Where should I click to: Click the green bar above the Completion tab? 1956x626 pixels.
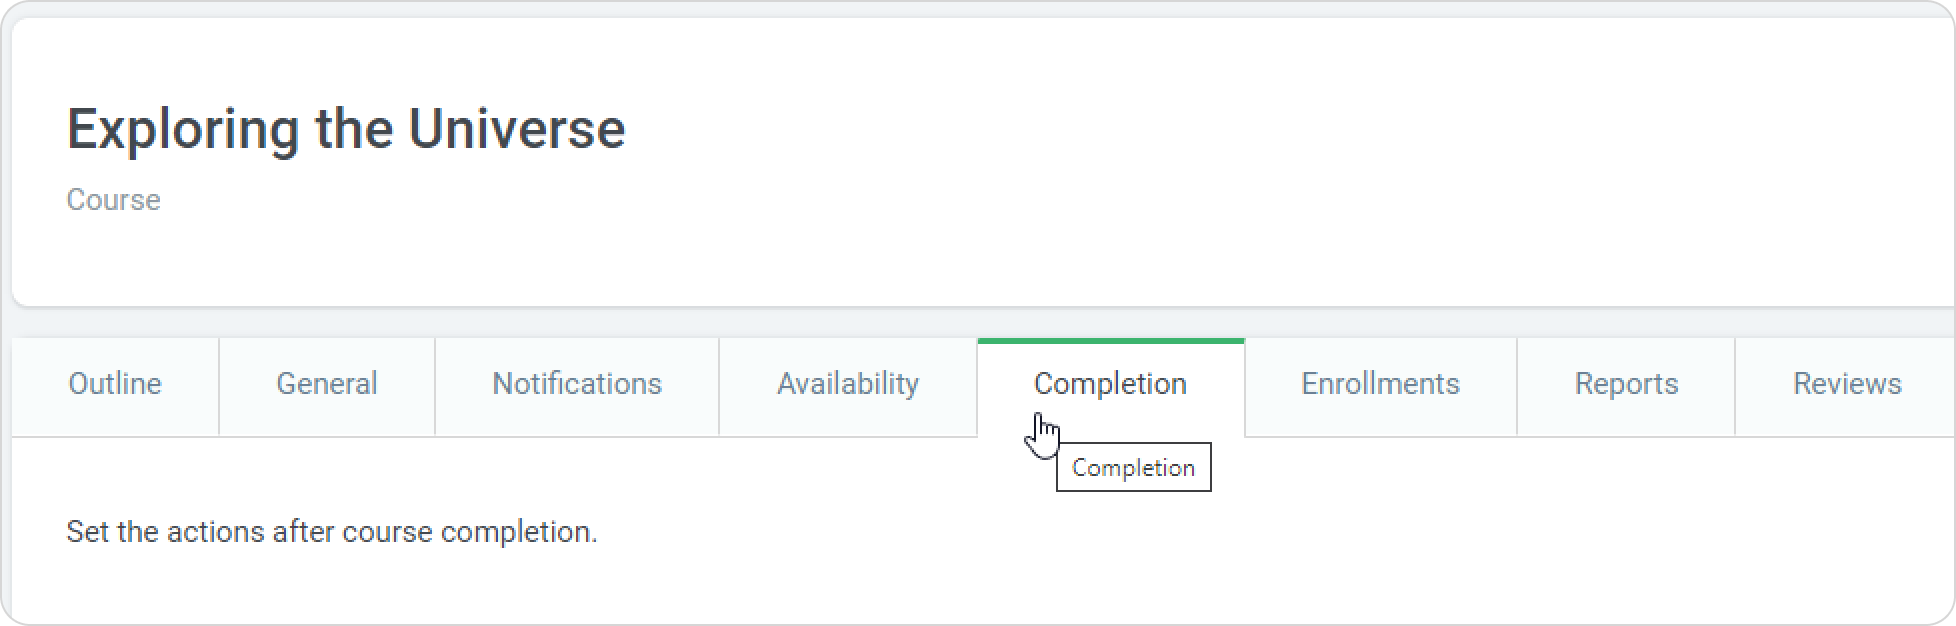(1110, 341)
